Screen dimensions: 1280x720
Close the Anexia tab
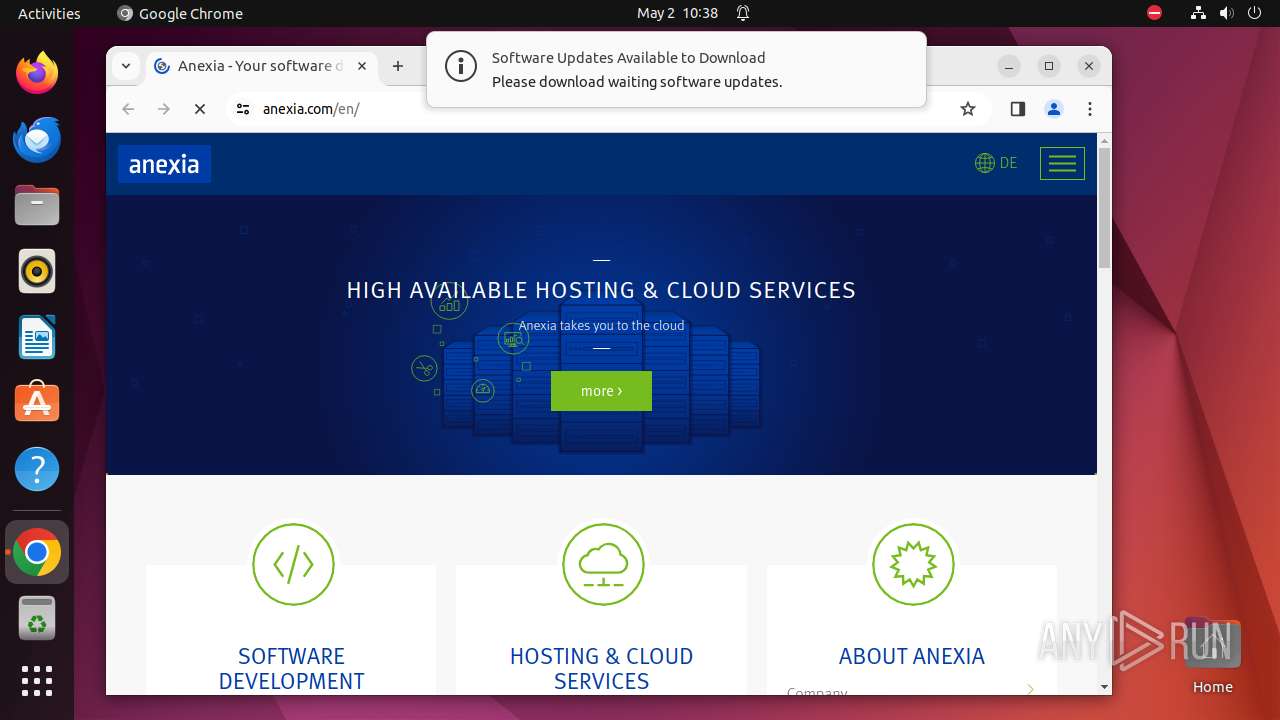point(362,66)
